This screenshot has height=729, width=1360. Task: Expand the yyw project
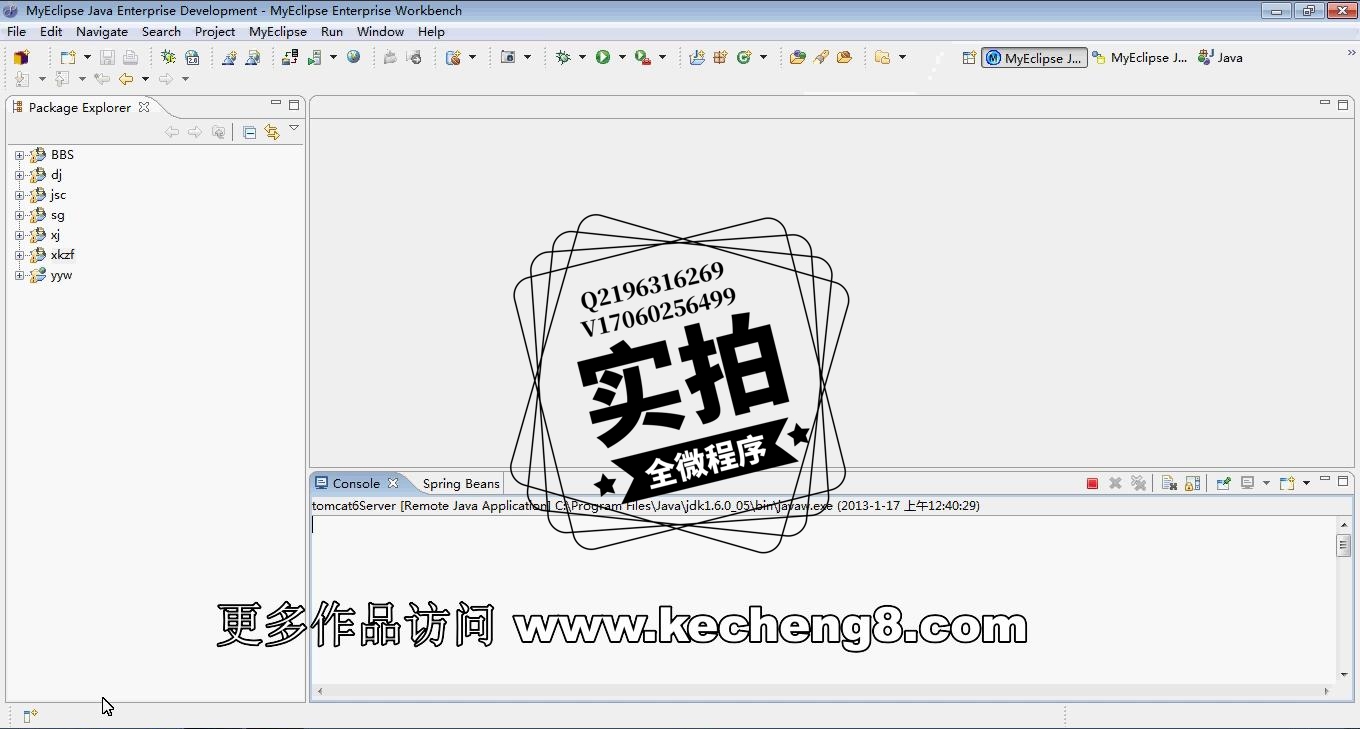tap(19, 275)
